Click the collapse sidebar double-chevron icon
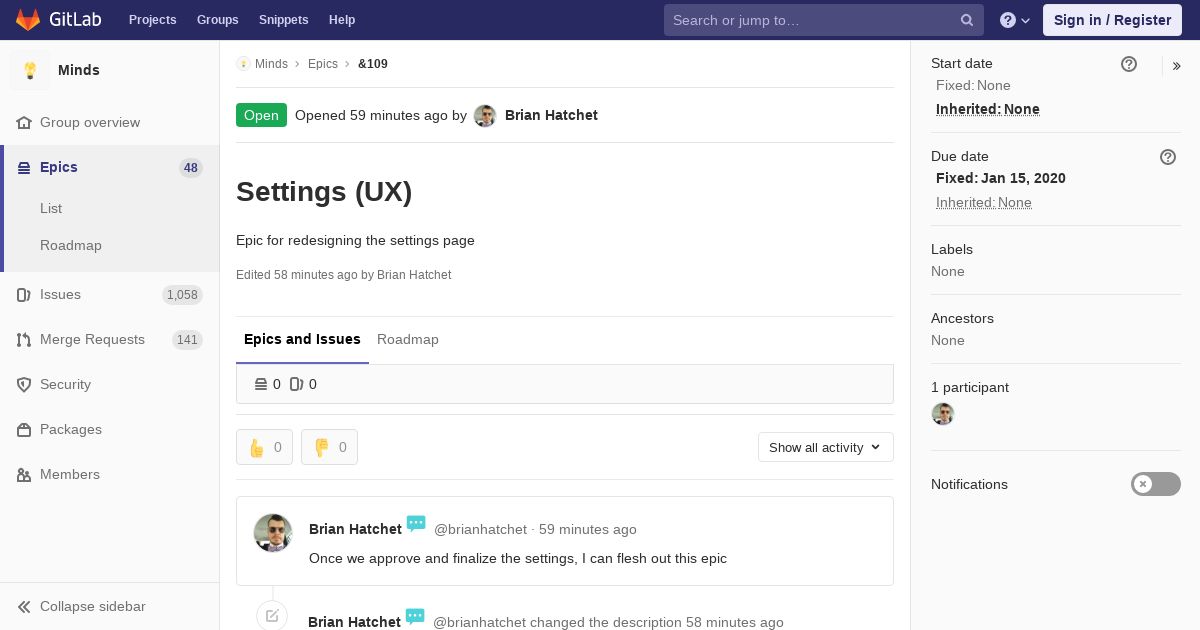This screenshot has width=1200, height=630. coord(24,606)
